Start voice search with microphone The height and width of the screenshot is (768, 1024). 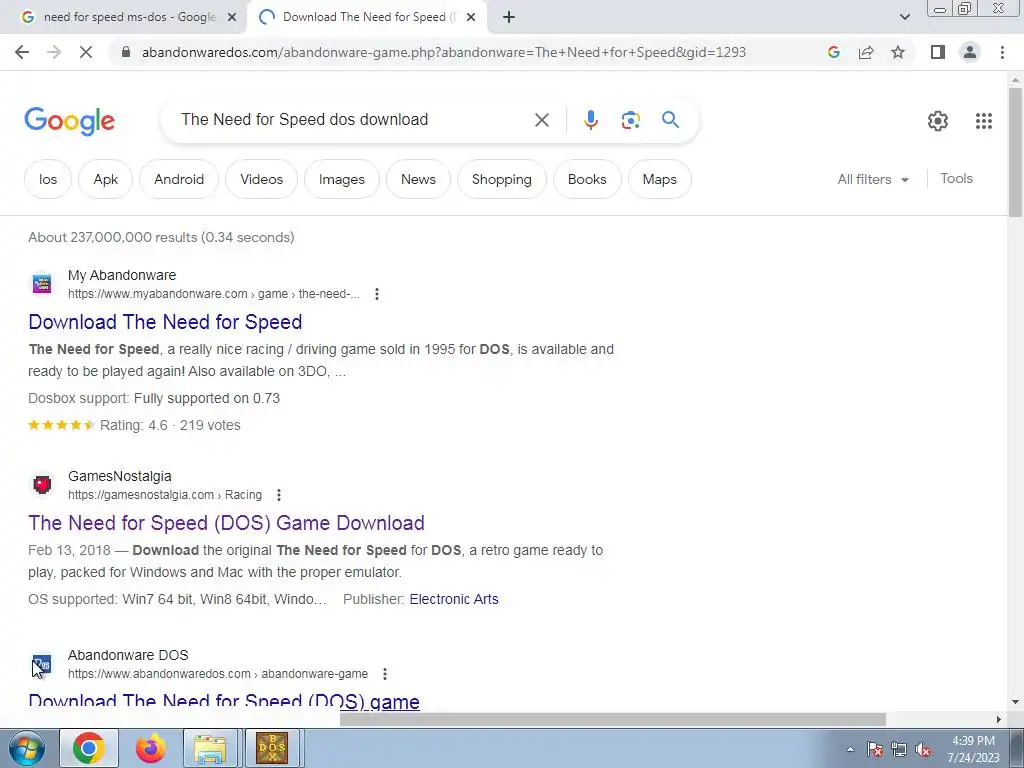[x=590, y=120]
